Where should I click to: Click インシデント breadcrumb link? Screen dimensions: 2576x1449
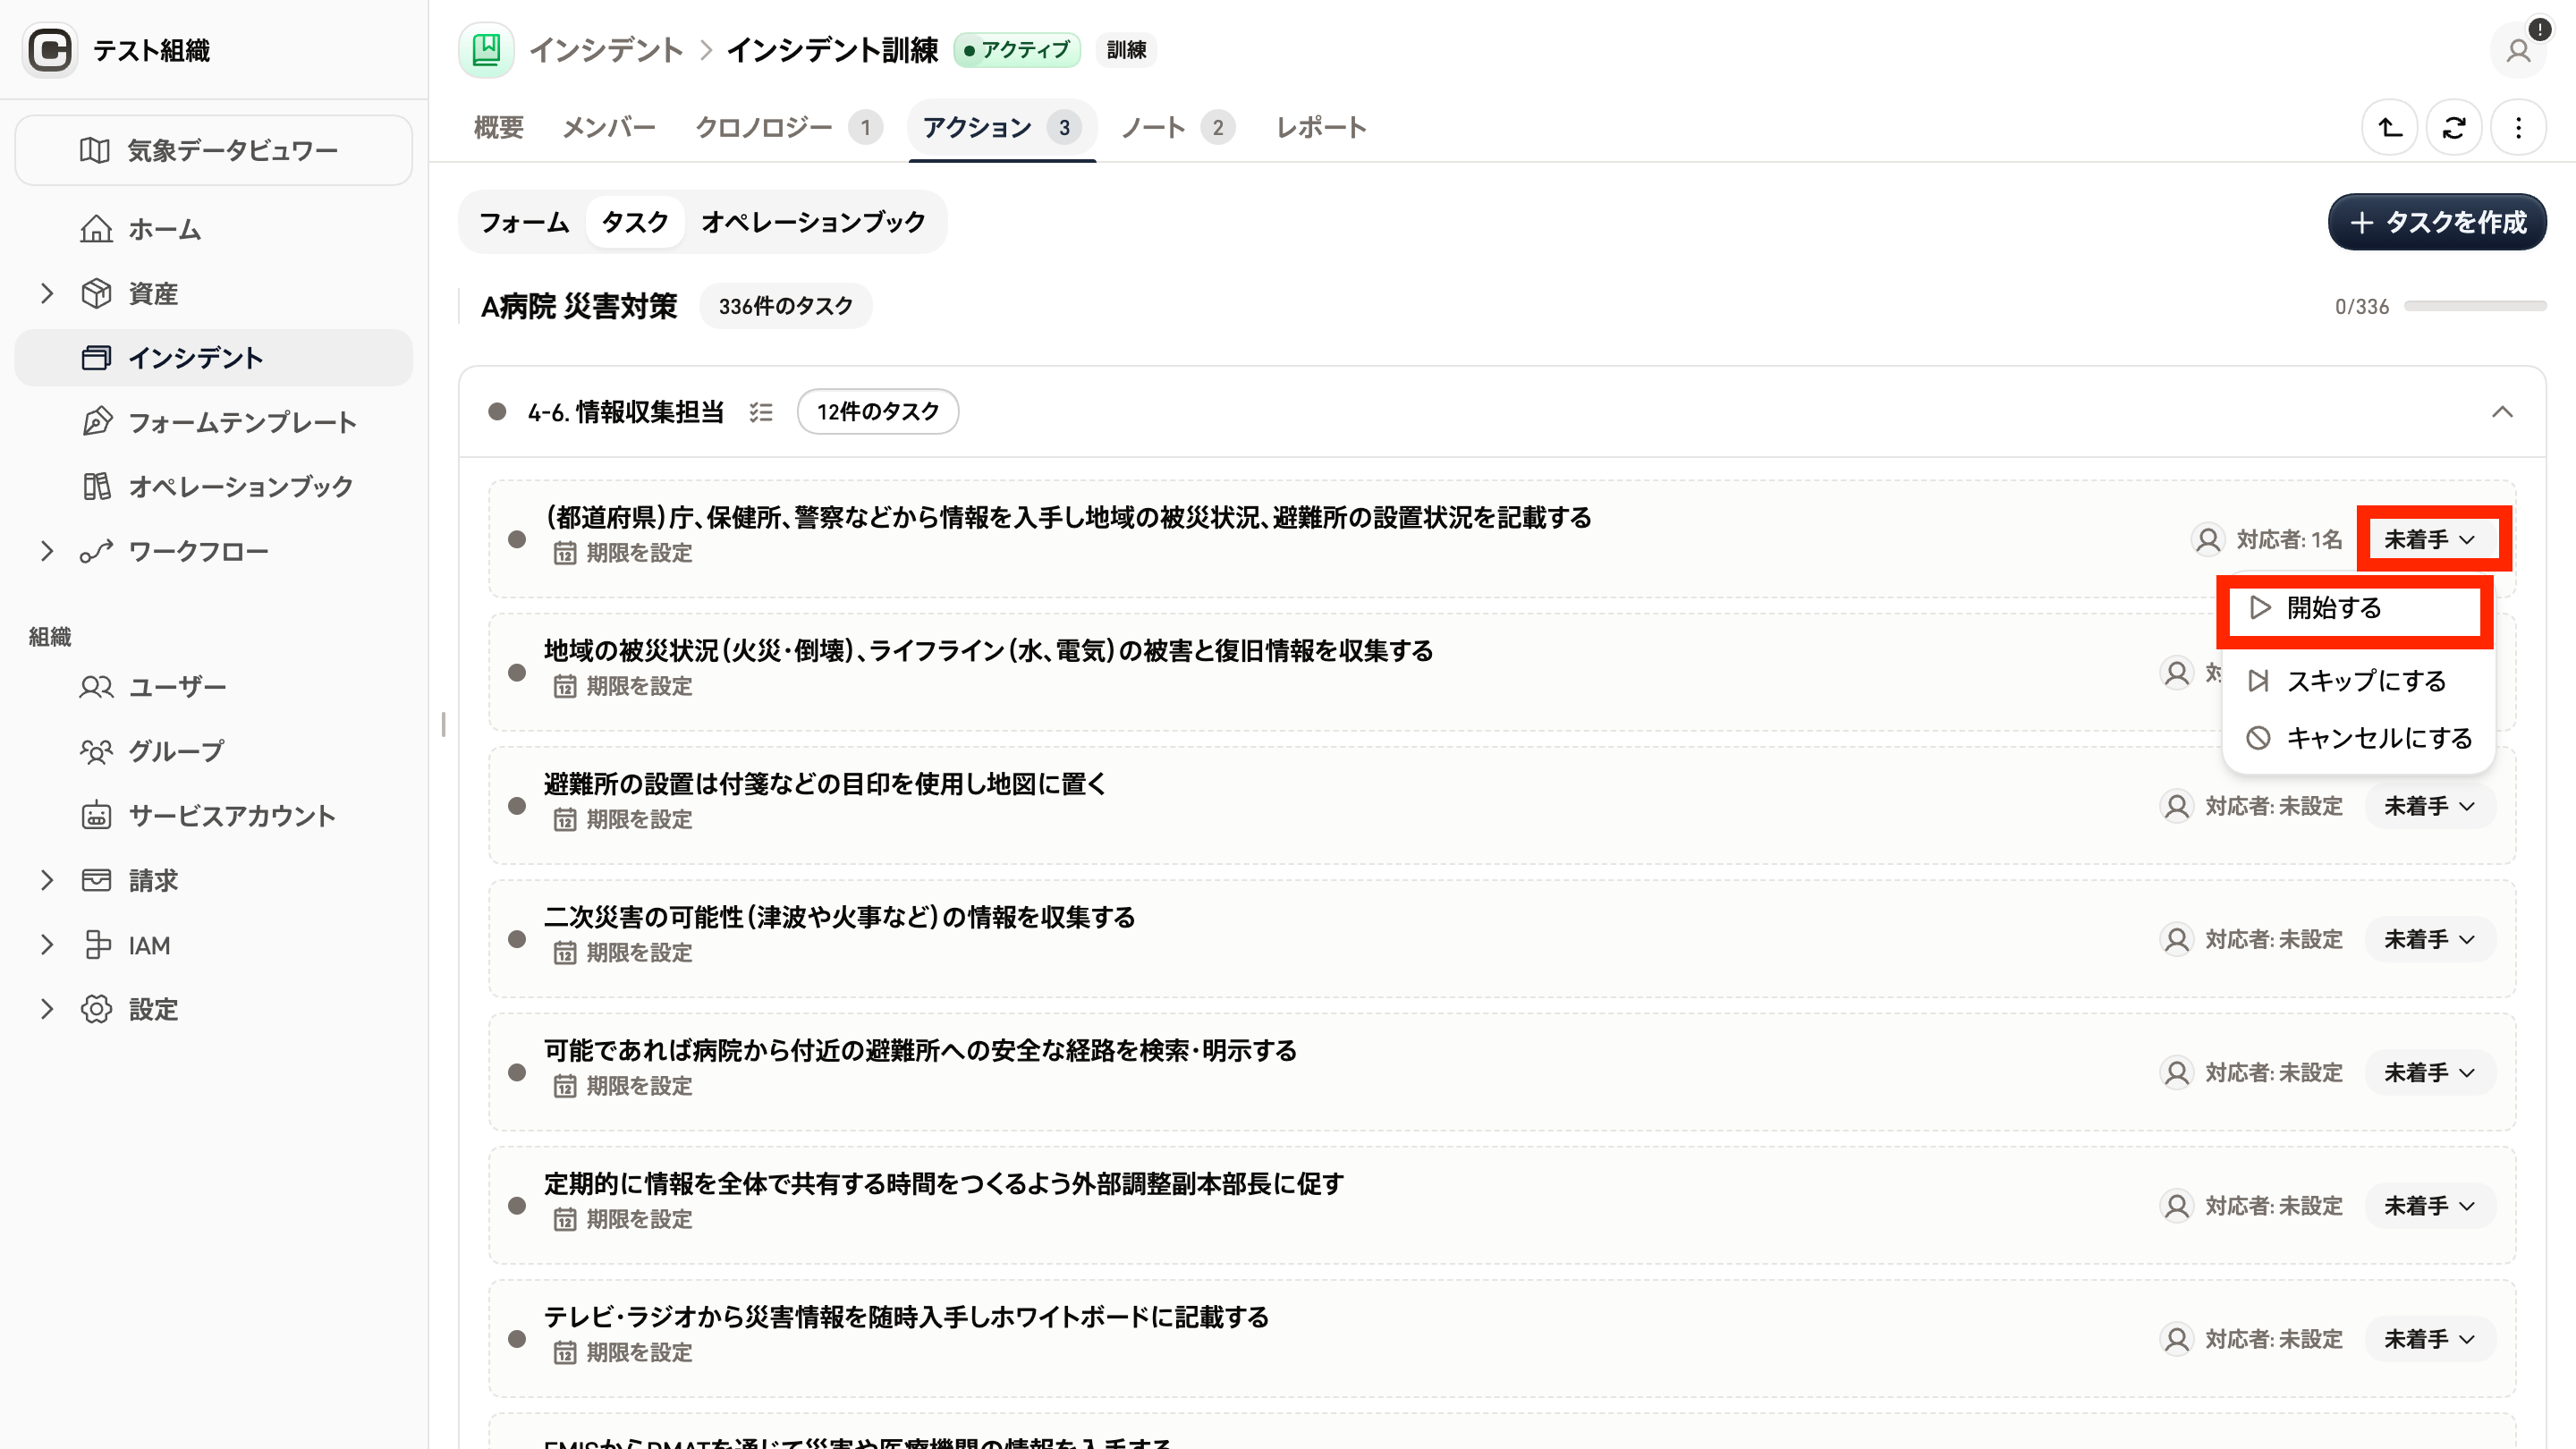point(605,50)
